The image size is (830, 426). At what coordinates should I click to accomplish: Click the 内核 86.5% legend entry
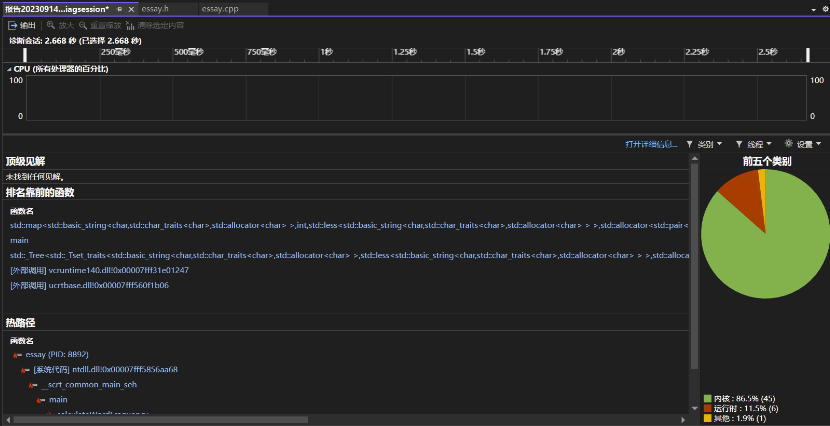click(739, 398)
